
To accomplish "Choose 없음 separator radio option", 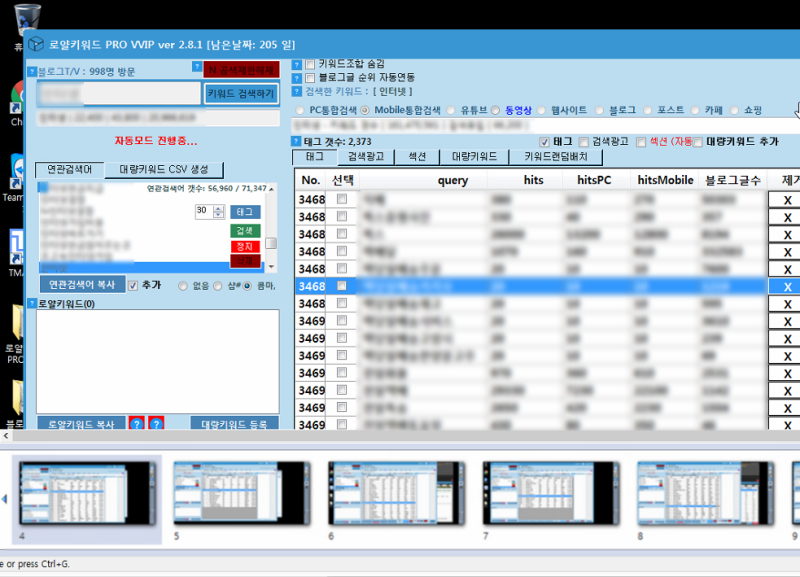I will tap(183, 286).
